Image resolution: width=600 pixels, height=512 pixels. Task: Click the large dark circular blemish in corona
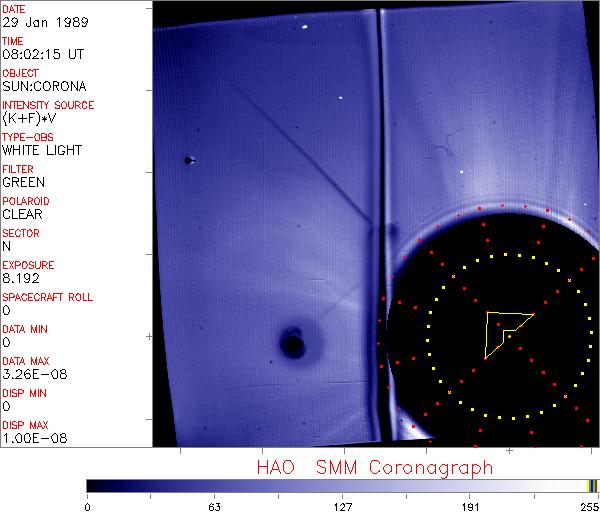(x=293, y=342)
